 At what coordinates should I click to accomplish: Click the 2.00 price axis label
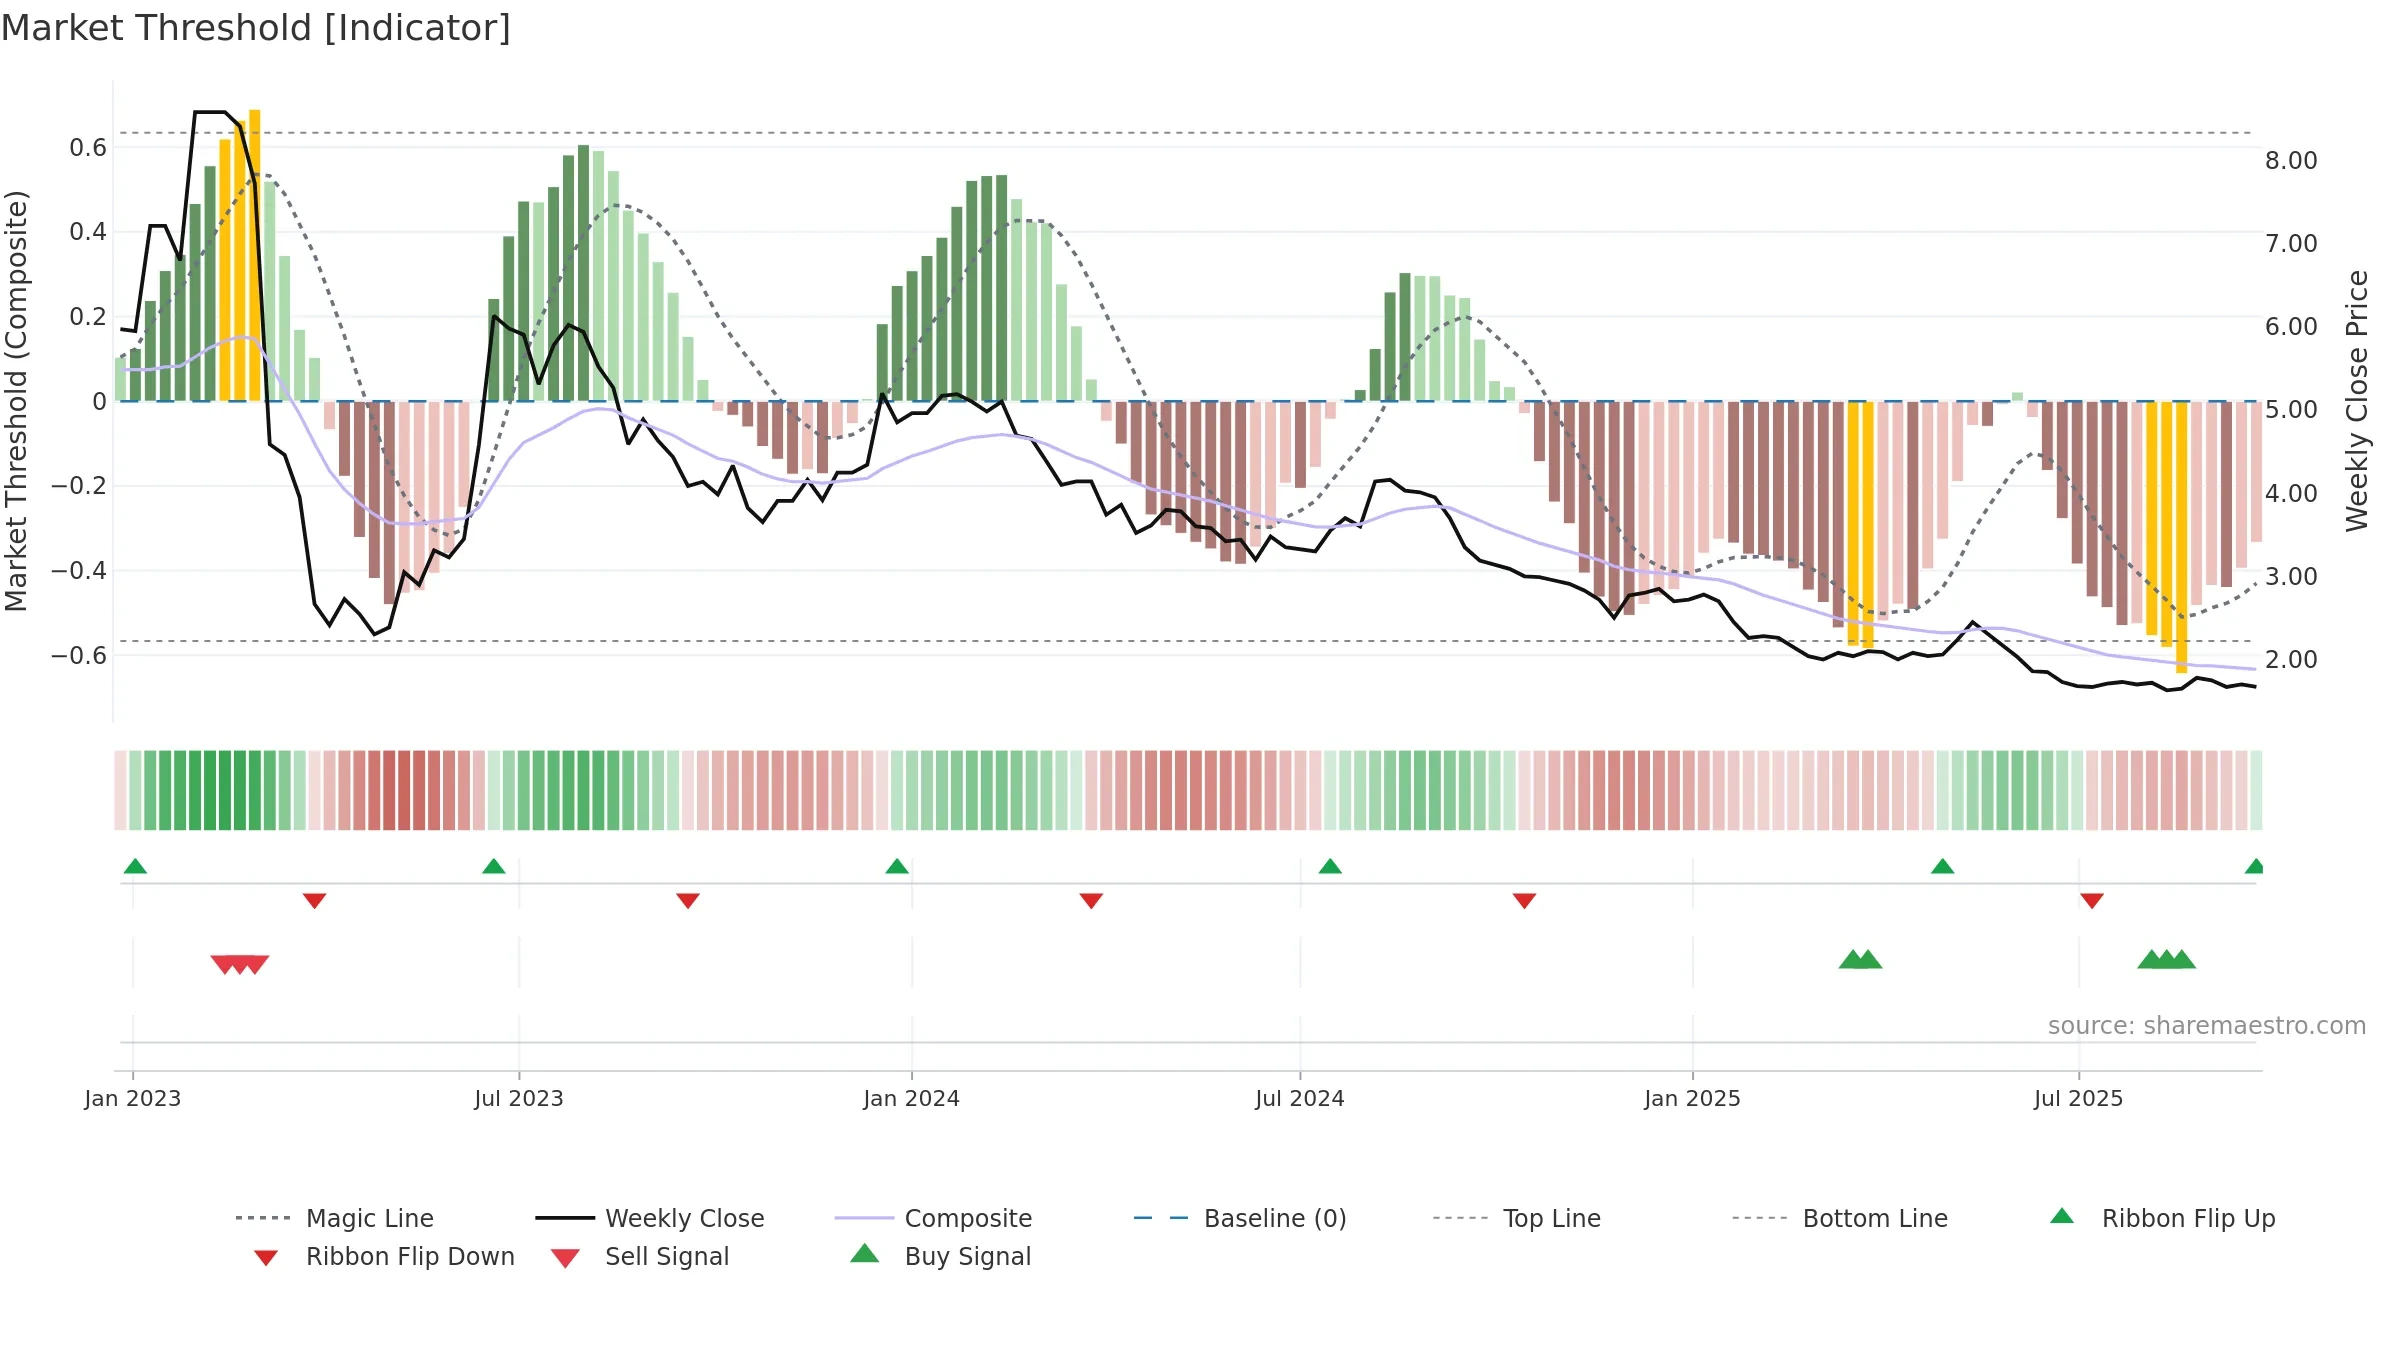click(2292, 660)
